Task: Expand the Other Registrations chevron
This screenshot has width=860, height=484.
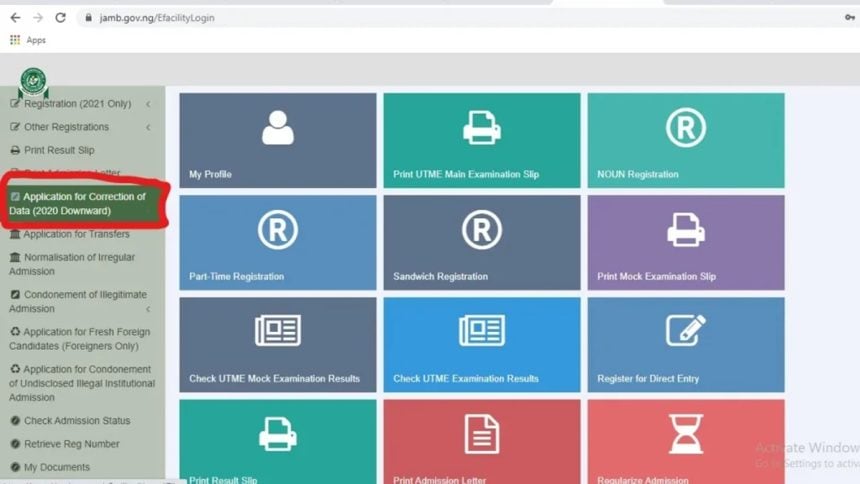Action: click(x=148, y=127)
